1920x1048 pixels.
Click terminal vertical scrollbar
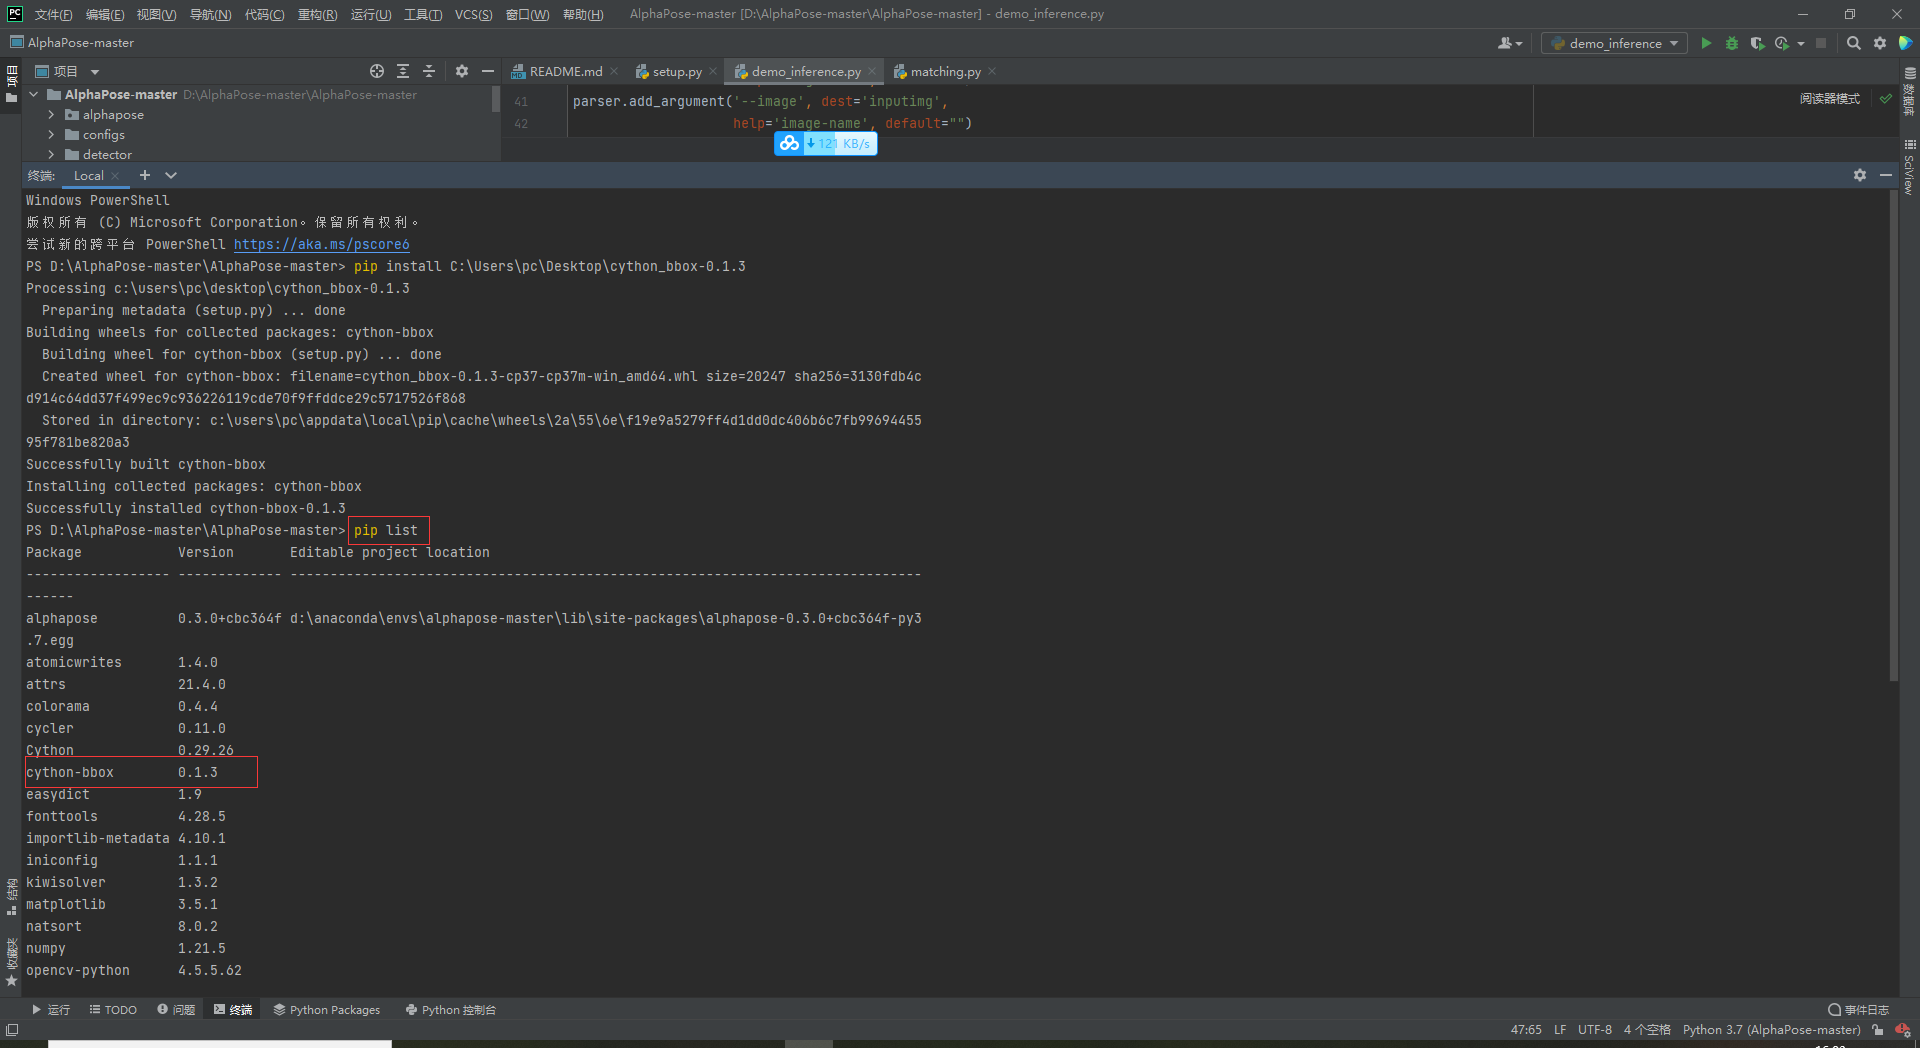coord(1893,435)
